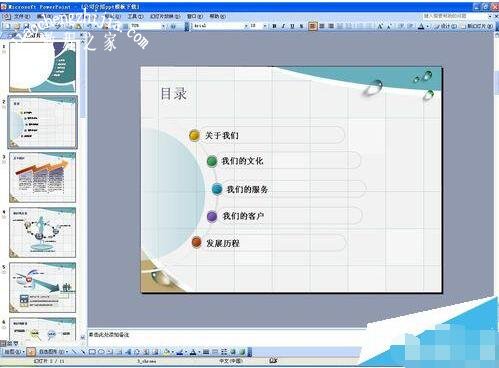
Task: Open the 自选图形 (AutoShapes) dropdown
Action: [53, 352]
